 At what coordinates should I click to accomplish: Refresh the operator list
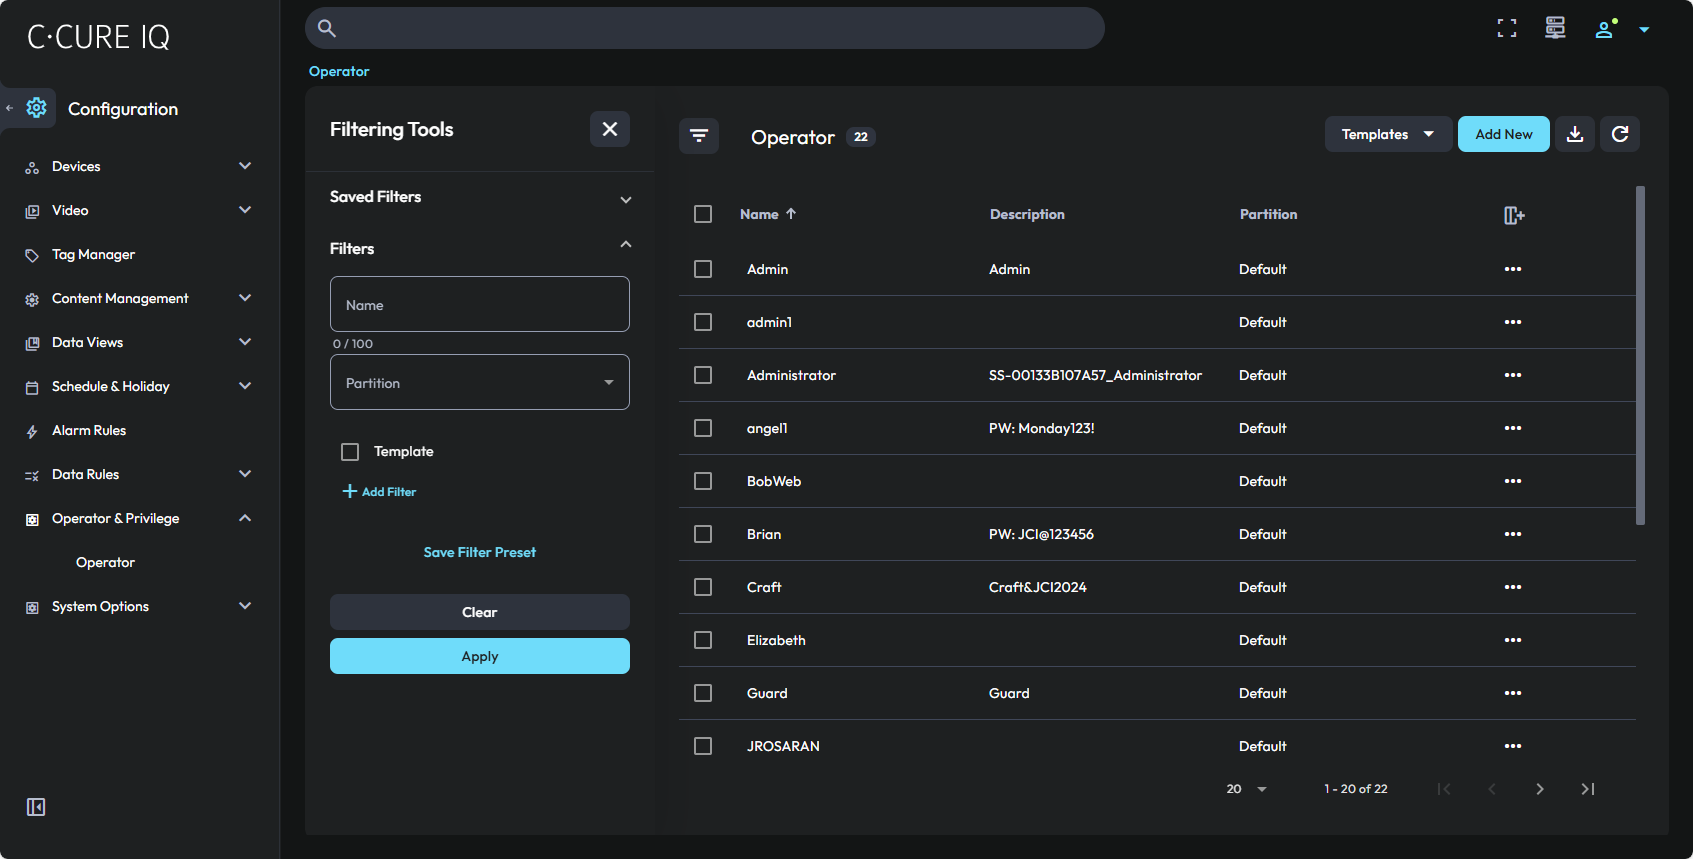1620,134
